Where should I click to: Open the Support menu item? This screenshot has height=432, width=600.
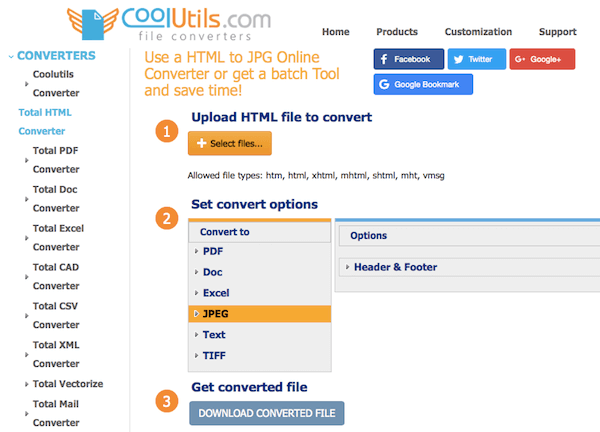pyautogui.click(x=558, y=32)
